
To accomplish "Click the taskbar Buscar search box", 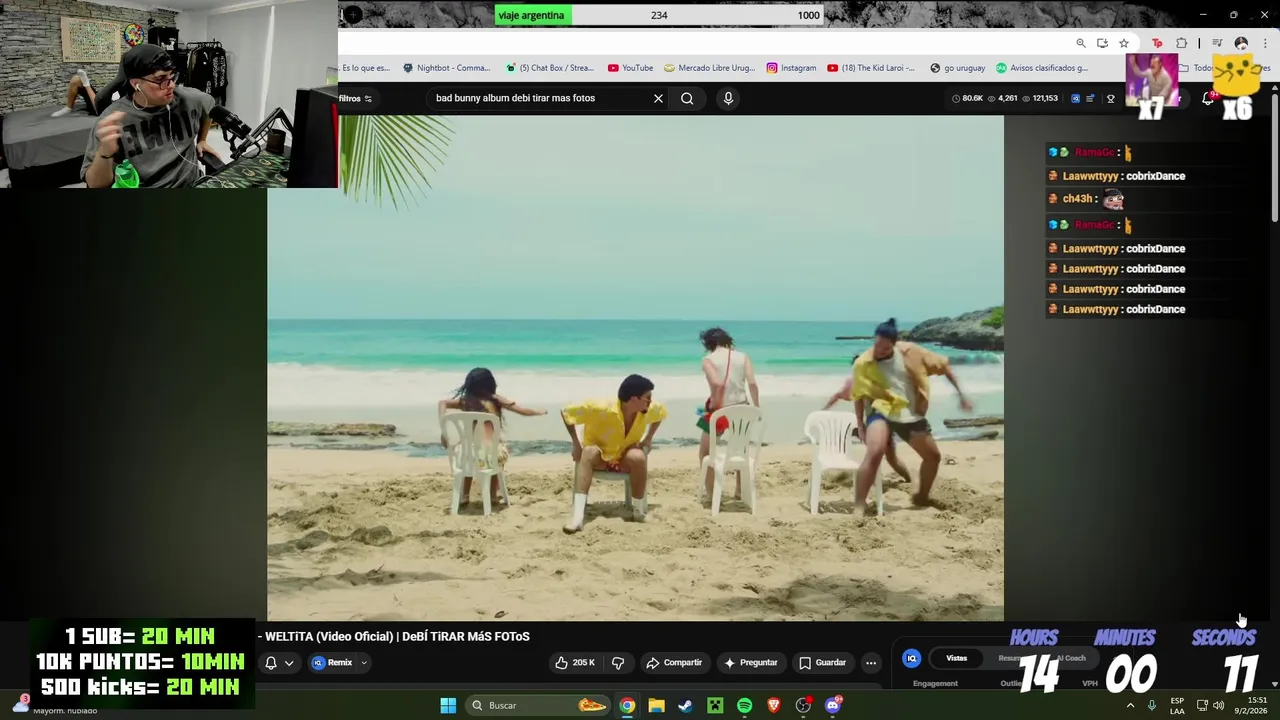I will [x=540, y=705].
